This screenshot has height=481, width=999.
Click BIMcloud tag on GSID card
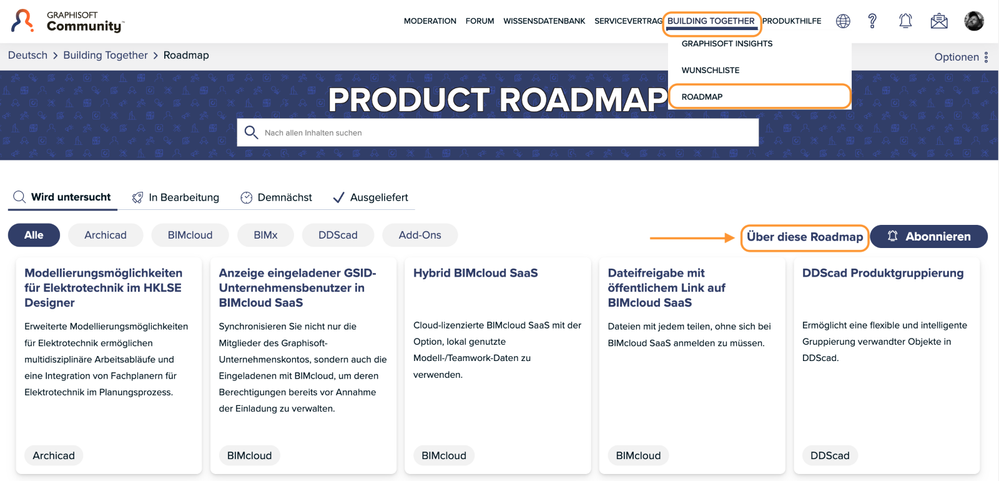[250, 456]
